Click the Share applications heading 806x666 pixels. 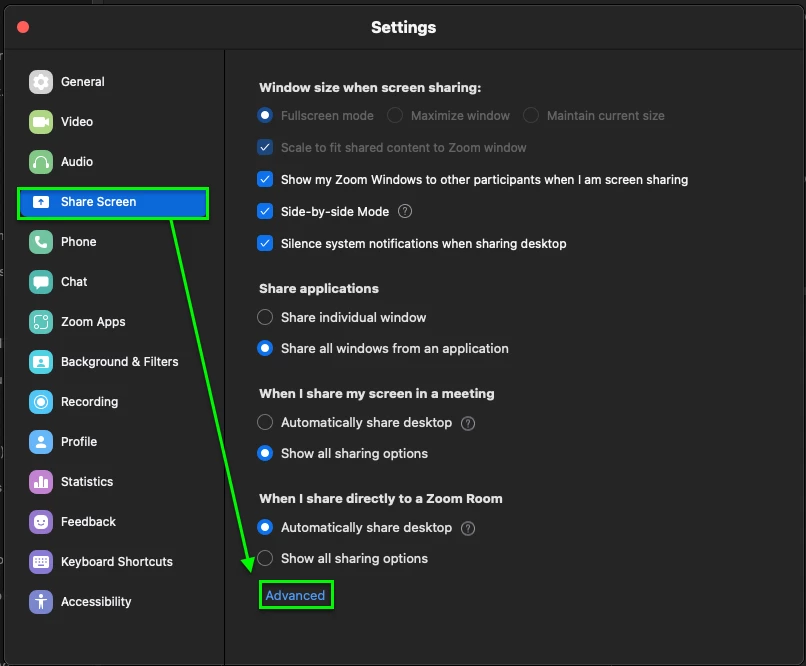pyautogui.click(x=319, y=288)
